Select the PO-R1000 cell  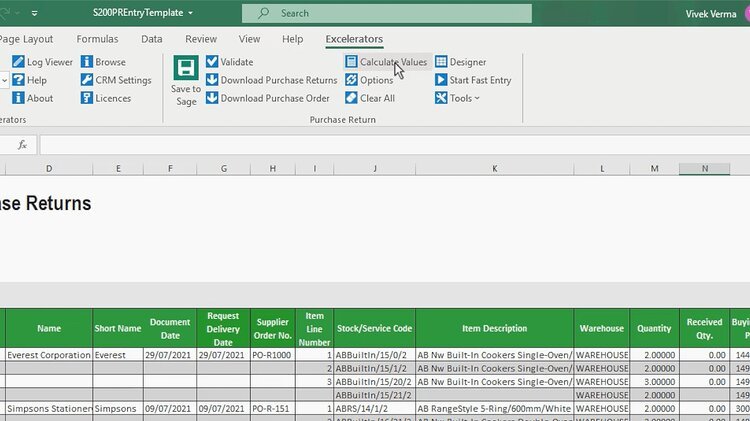point(273,355)
